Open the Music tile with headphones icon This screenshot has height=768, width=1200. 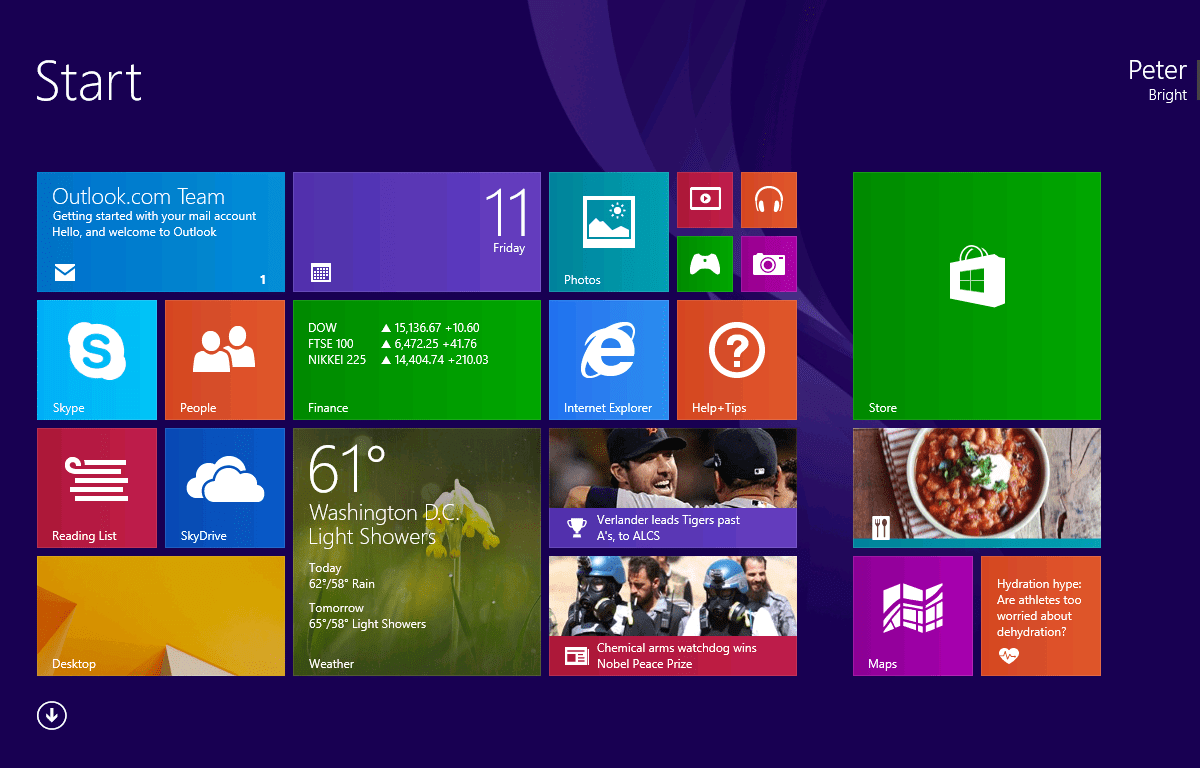[769, 200]
